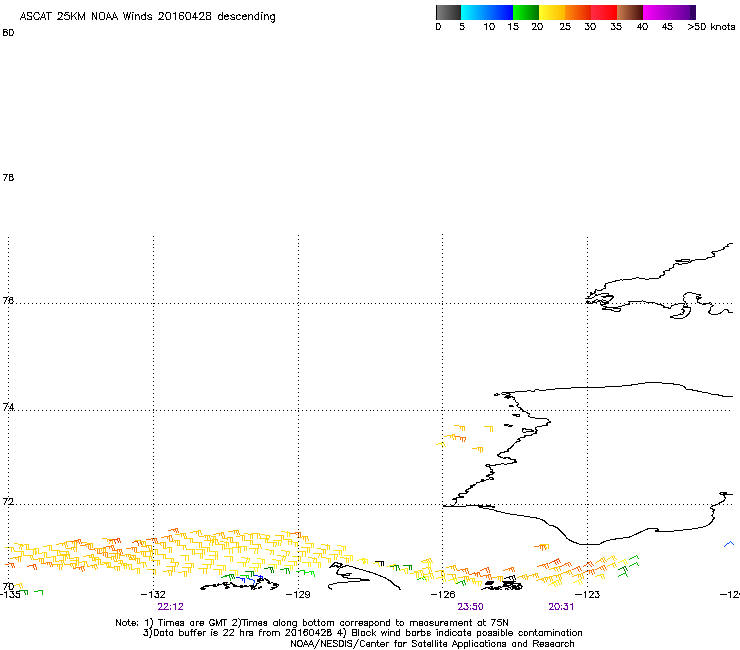Click the '25' legend scale label
This screenshot has width=740, height=650.
[x=565, y=27]
